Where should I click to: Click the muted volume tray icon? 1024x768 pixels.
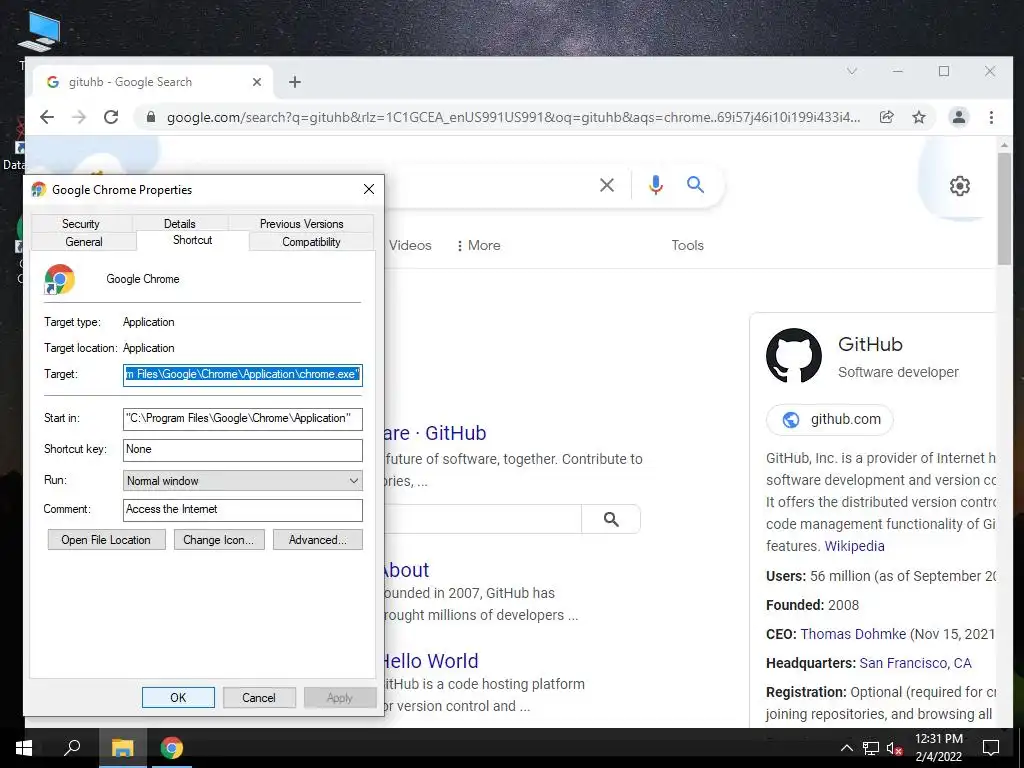895,748
